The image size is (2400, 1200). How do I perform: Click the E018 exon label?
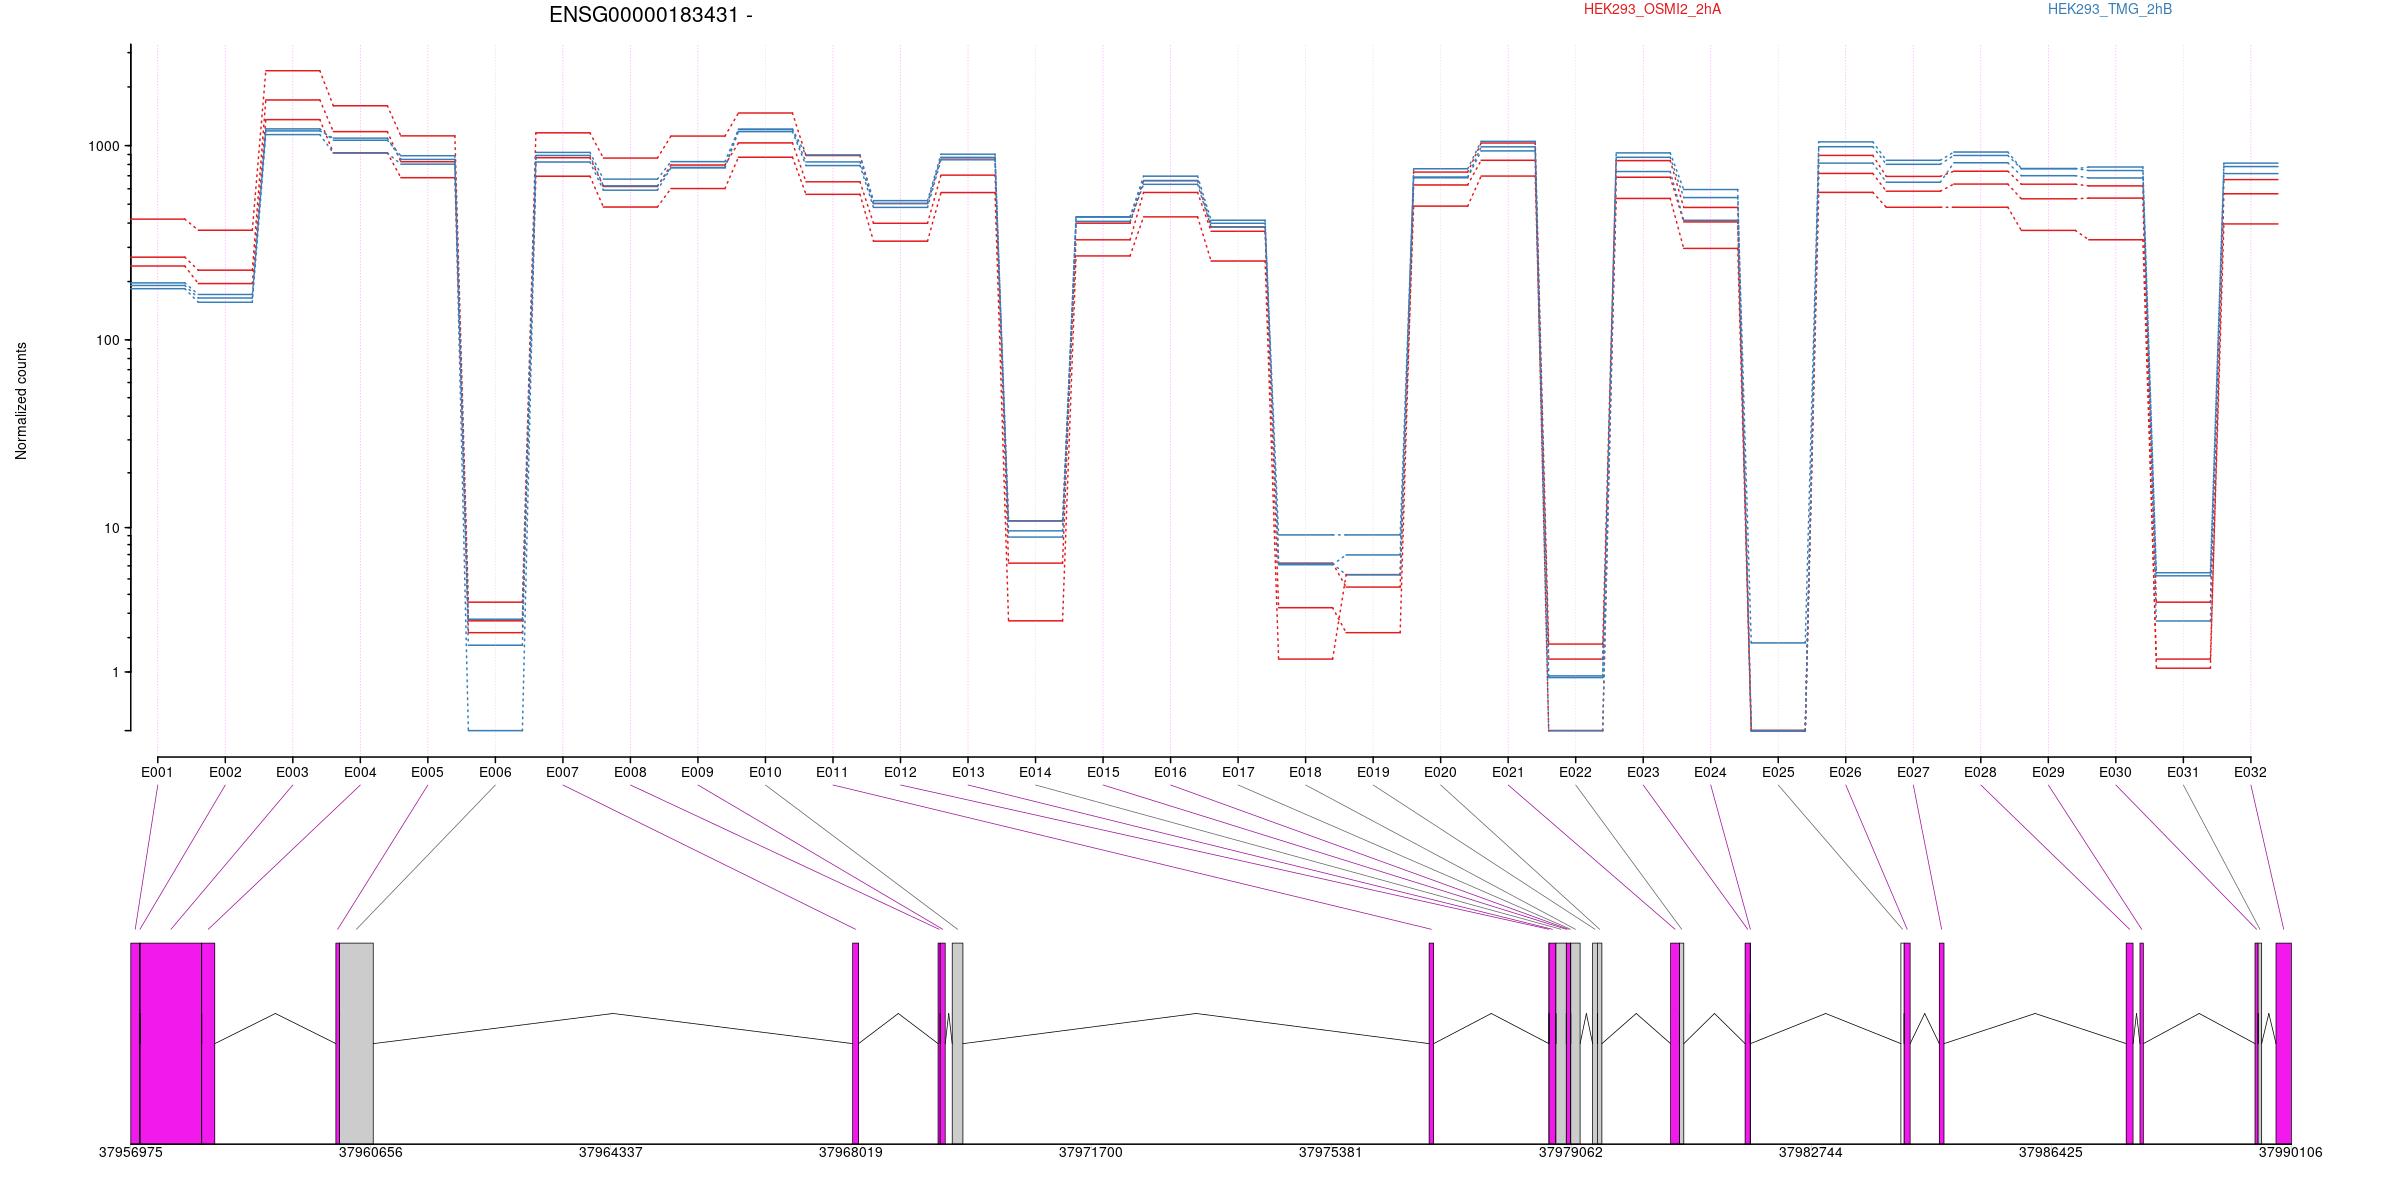(1305, 772)
